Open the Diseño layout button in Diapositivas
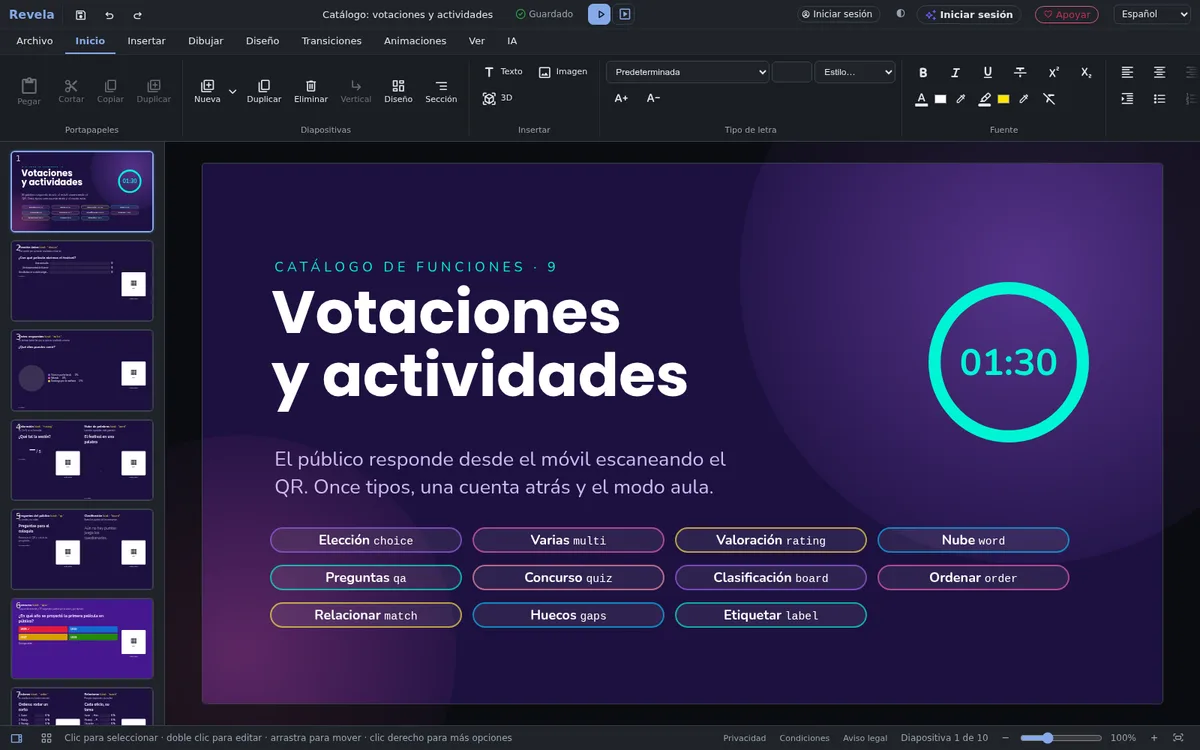1200x750 pixels. pyautogui.click(x=398, y=91)
